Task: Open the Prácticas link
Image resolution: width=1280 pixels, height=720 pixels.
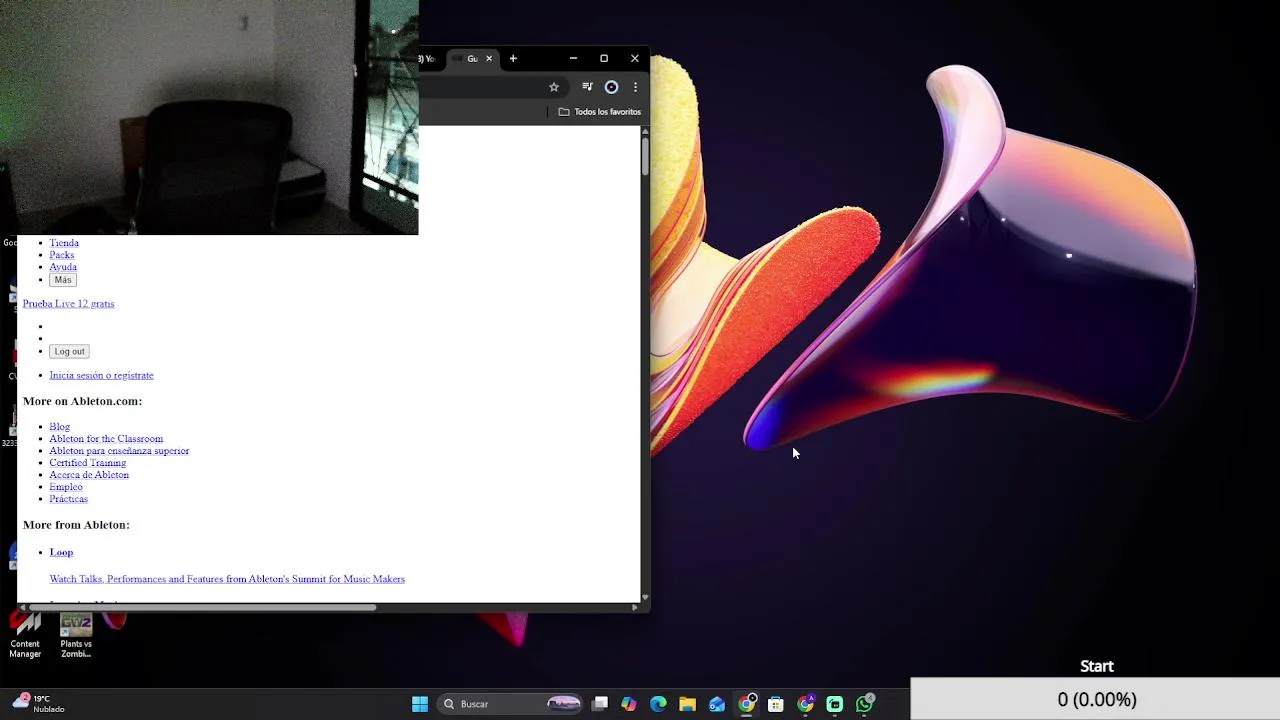Action: pos(69,499)
